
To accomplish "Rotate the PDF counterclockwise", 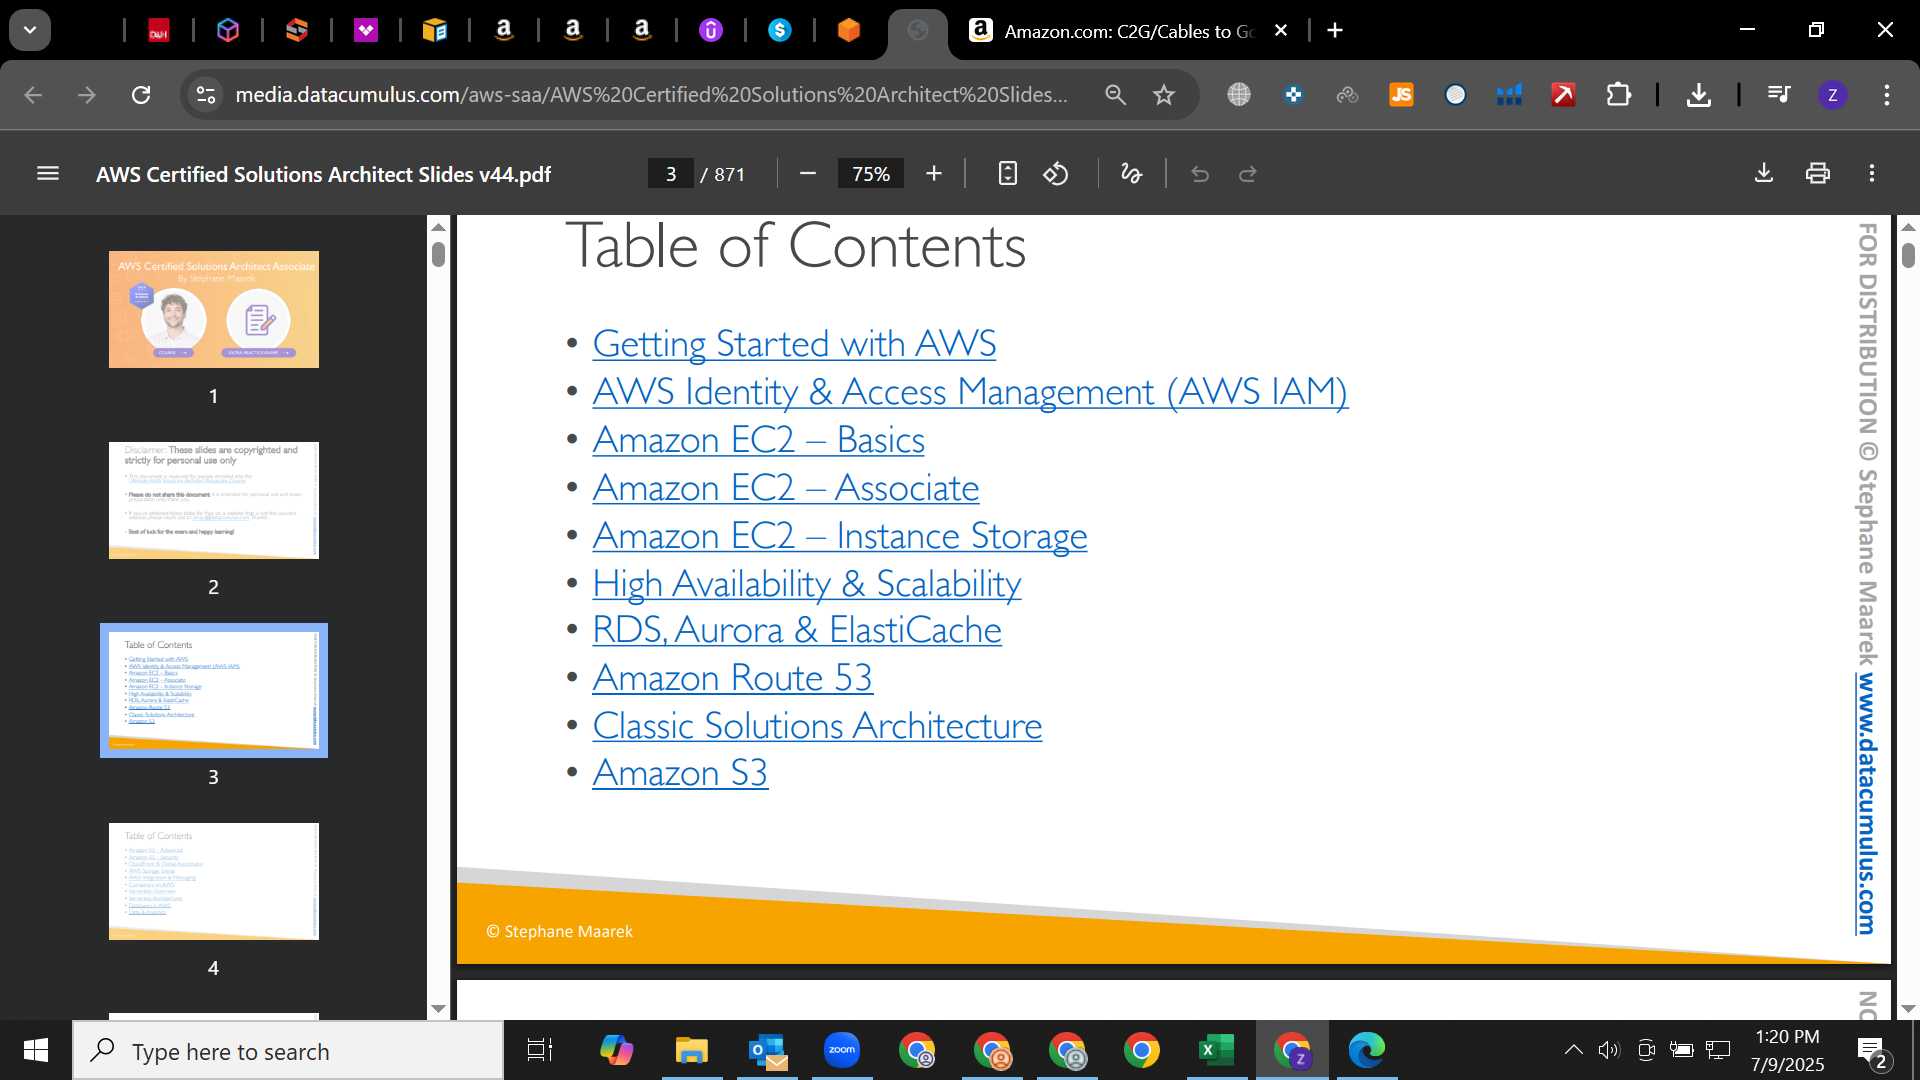I will pyautogui.click(x=1056, y=174).
